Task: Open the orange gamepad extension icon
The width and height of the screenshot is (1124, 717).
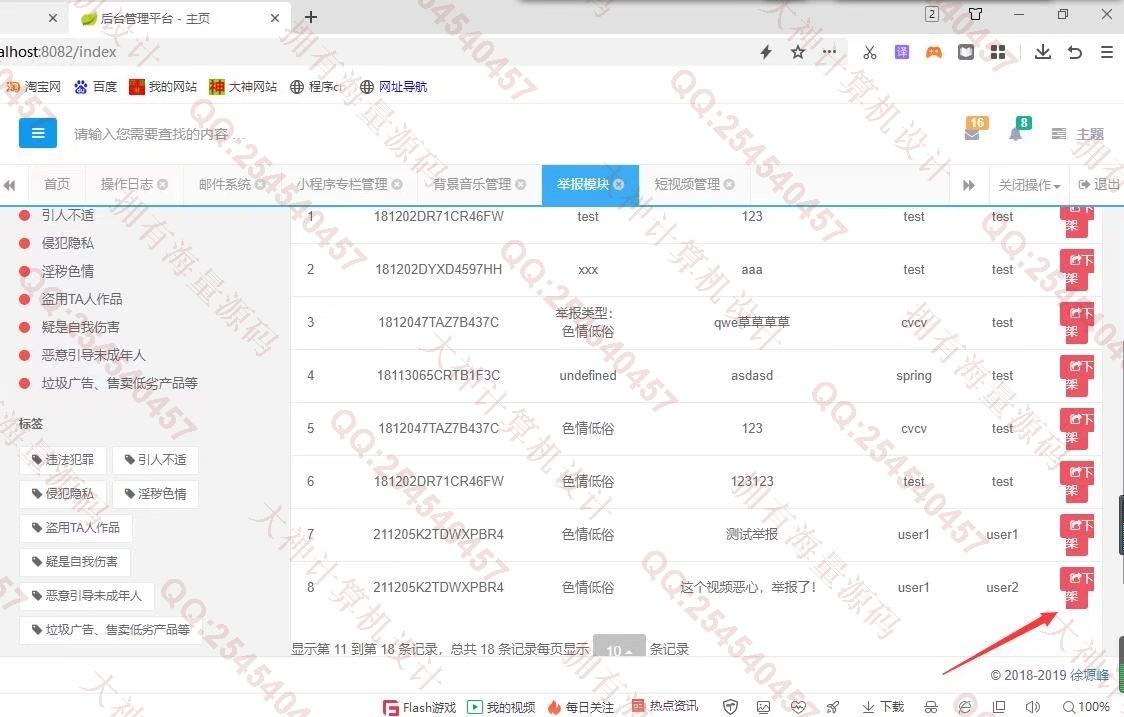Action: click(x=933, y=52)
